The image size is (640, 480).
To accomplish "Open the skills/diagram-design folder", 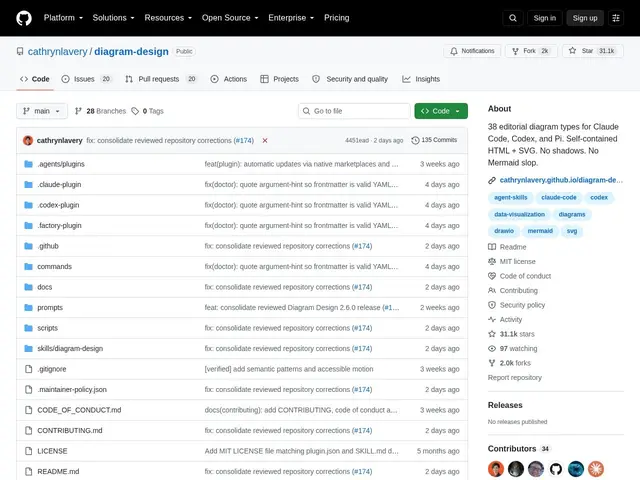I will [x=70, y=348].
